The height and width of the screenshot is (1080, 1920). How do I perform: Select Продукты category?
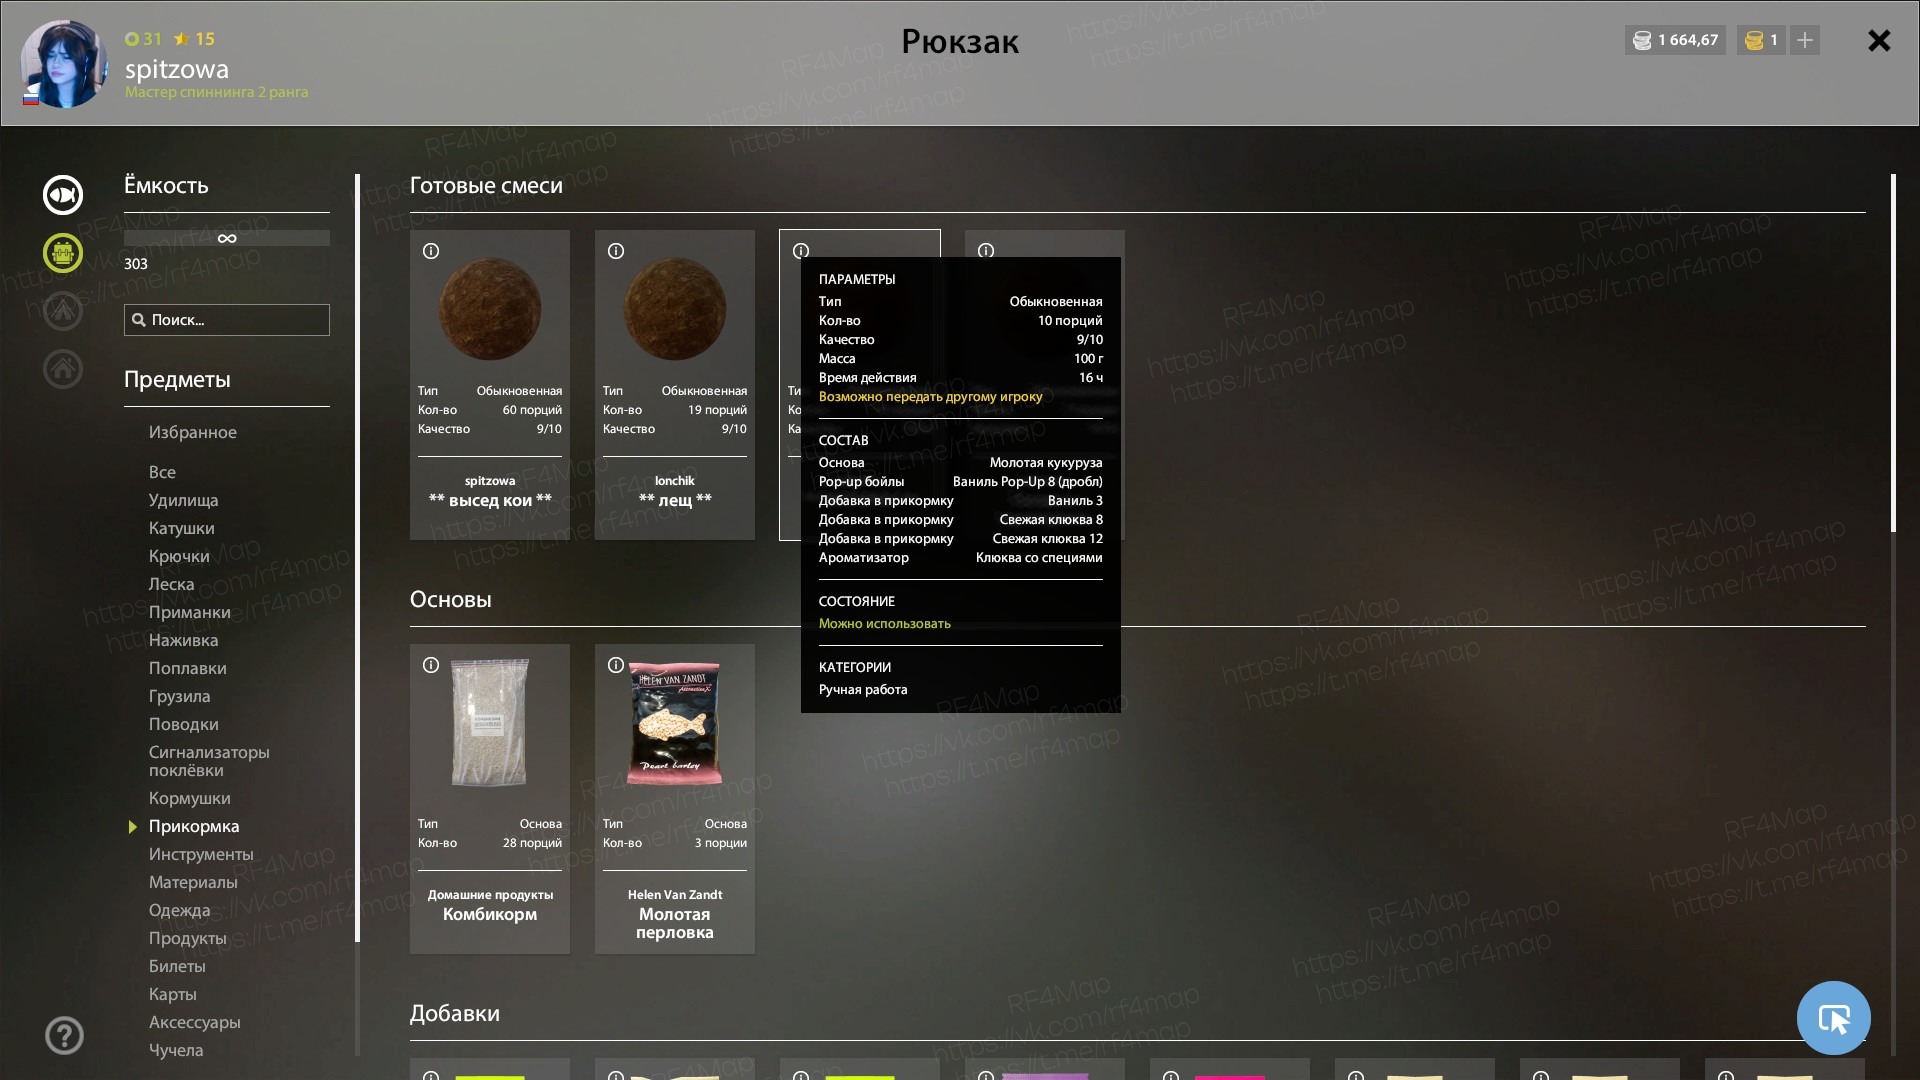coord(188,938)
